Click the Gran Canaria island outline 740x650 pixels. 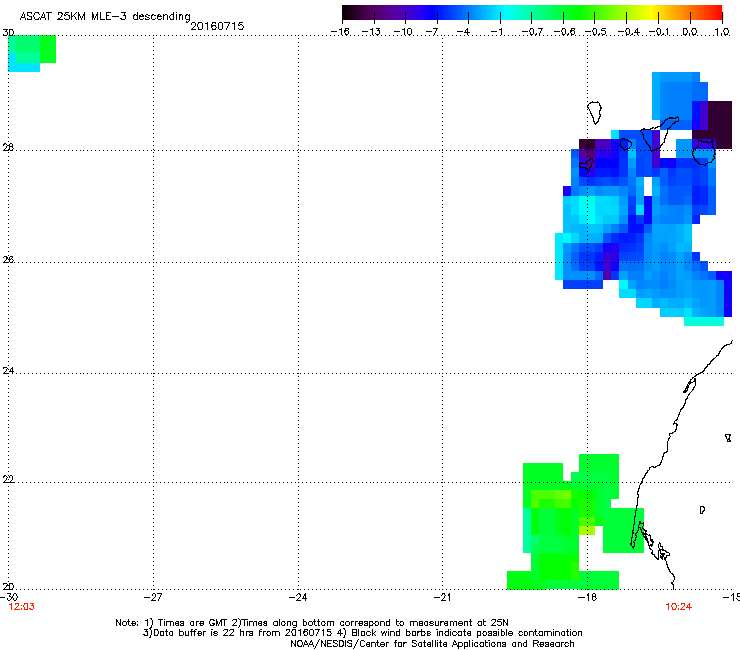point(704,152)
